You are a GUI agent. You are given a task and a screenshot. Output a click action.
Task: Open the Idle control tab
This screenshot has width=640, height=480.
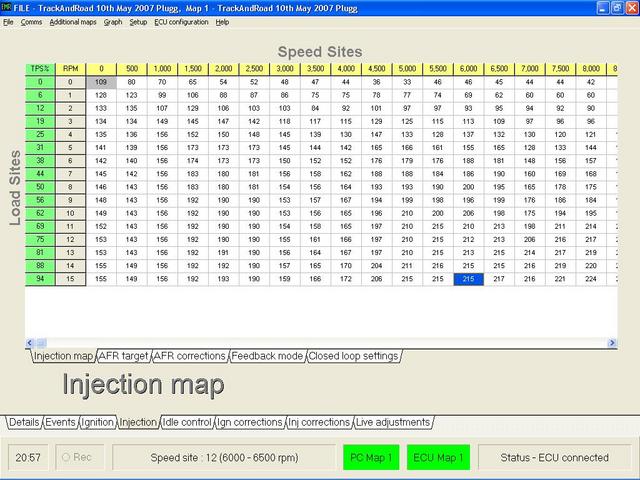point(186,423)
